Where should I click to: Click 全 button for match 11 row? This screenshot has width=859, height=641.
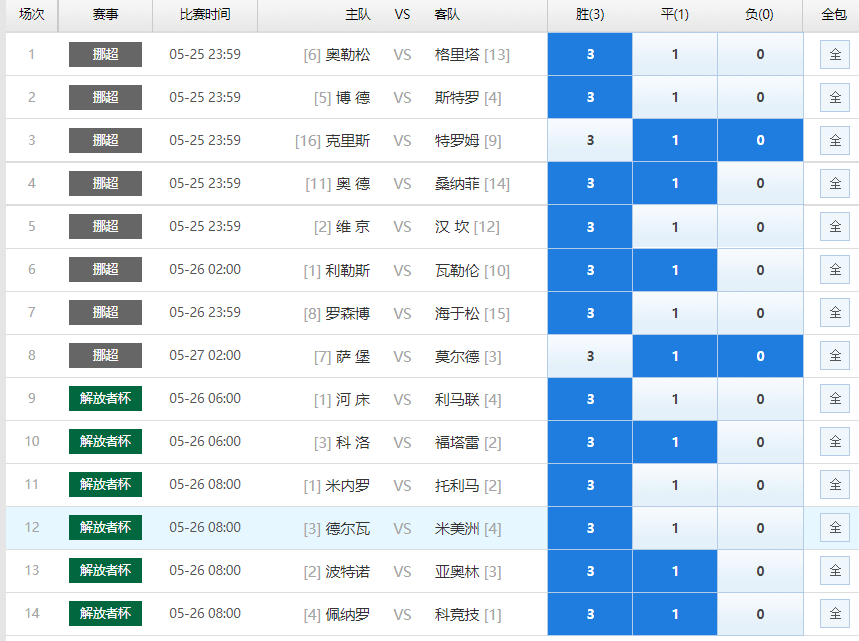835,484
